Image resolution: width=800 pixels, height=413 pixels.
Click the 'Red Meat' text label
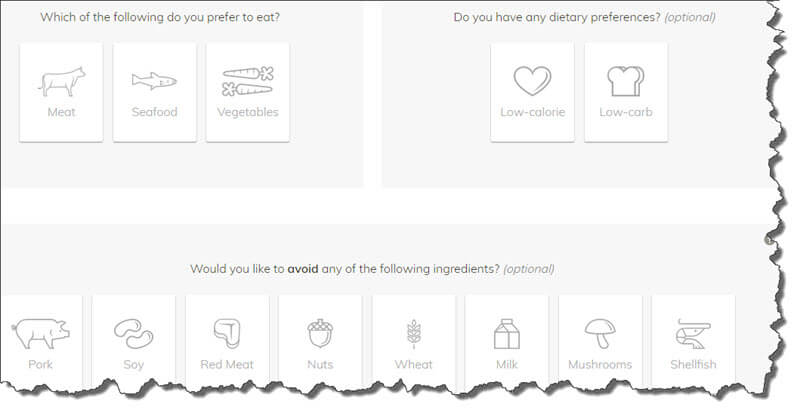[x=227, y=365]
